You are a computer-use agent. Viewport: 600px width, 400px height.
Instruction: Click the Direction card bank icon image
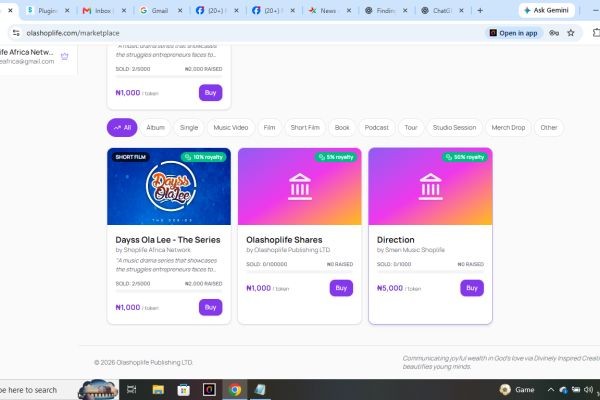click(x=430, y=187)
